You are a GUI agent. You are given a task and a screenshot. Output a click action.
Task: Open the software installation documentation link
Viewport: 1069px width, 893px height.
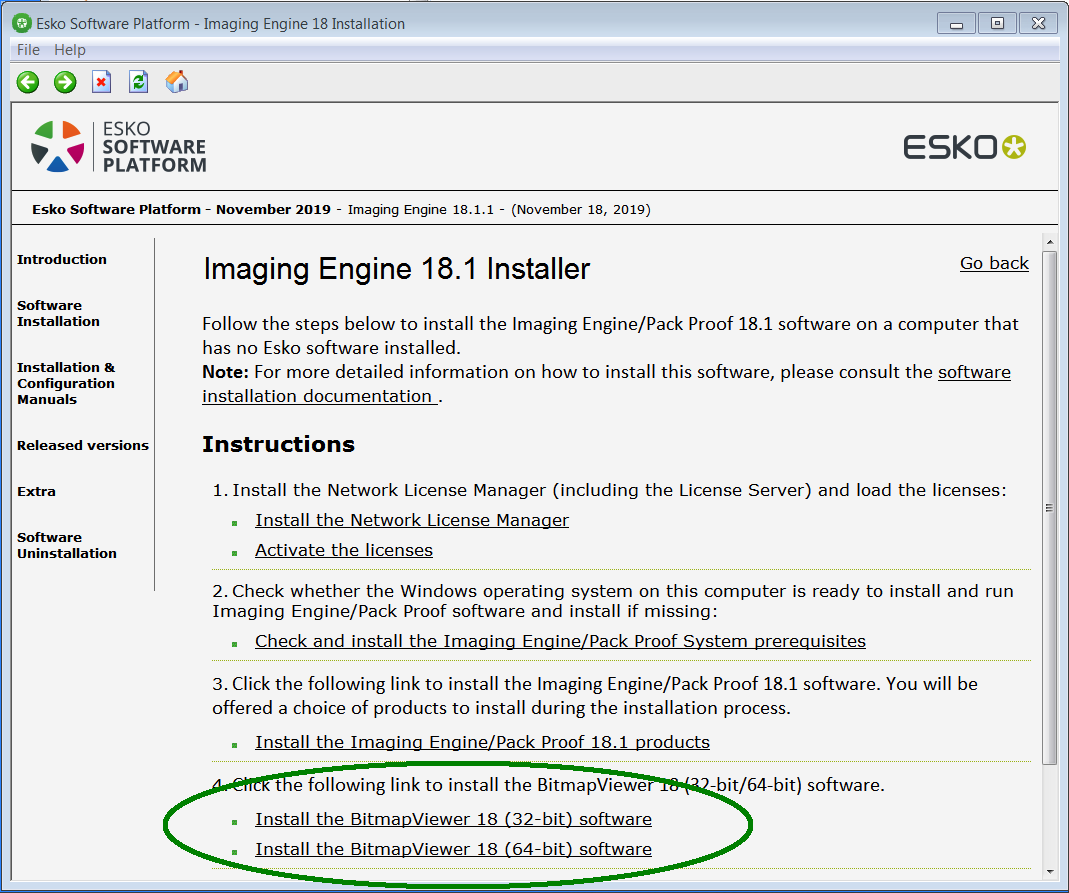[x=973, y=371]
